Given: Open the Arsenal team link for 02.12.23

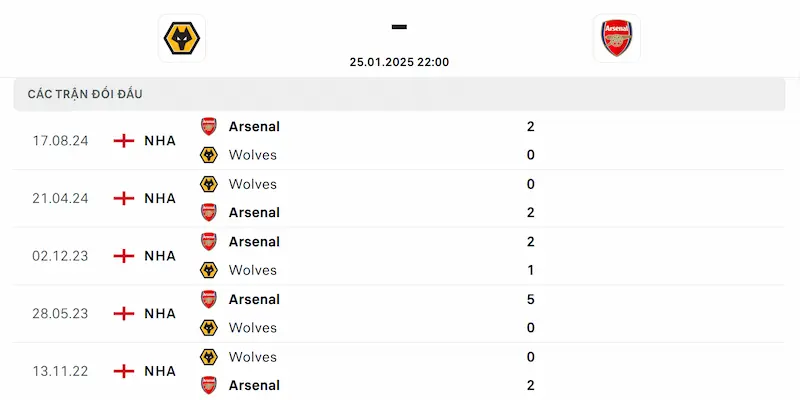Looking at the screenshot, I should (x=254, y=241).
